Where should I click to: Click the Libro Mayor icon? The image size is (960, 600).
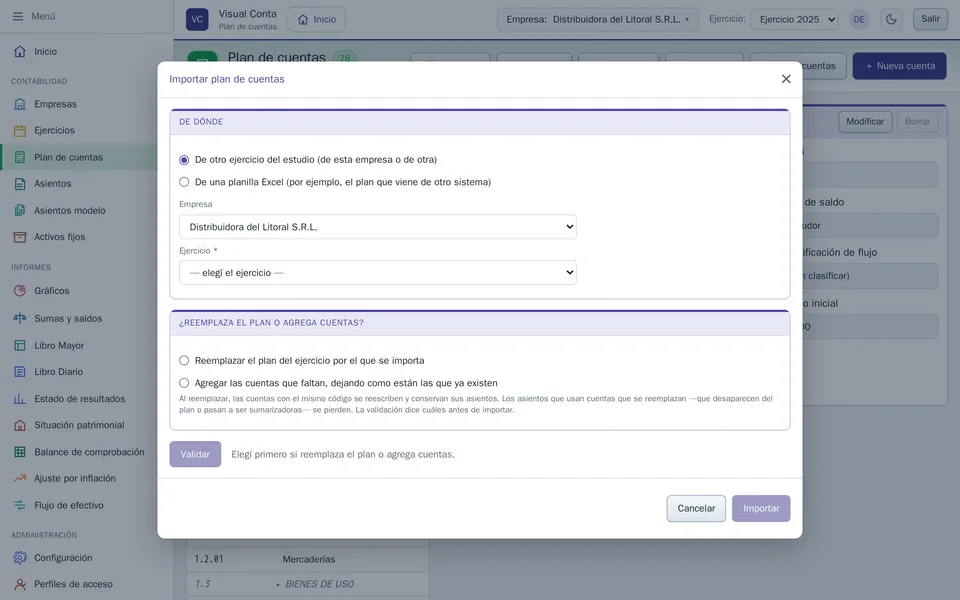[20, 345]
